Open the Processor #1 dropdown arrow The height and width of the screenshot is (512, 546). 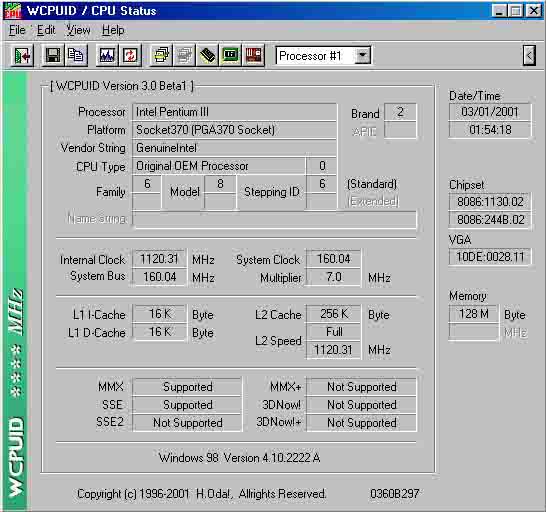click(362, 55)
